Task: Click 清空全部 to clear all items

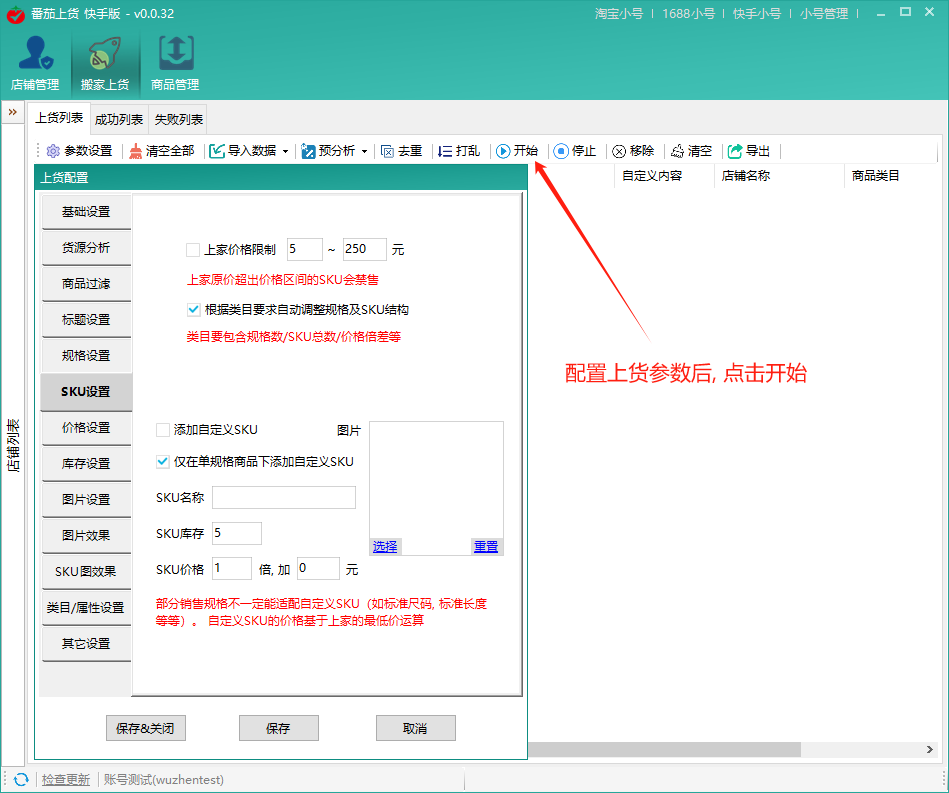Action: tap(161, 151)
